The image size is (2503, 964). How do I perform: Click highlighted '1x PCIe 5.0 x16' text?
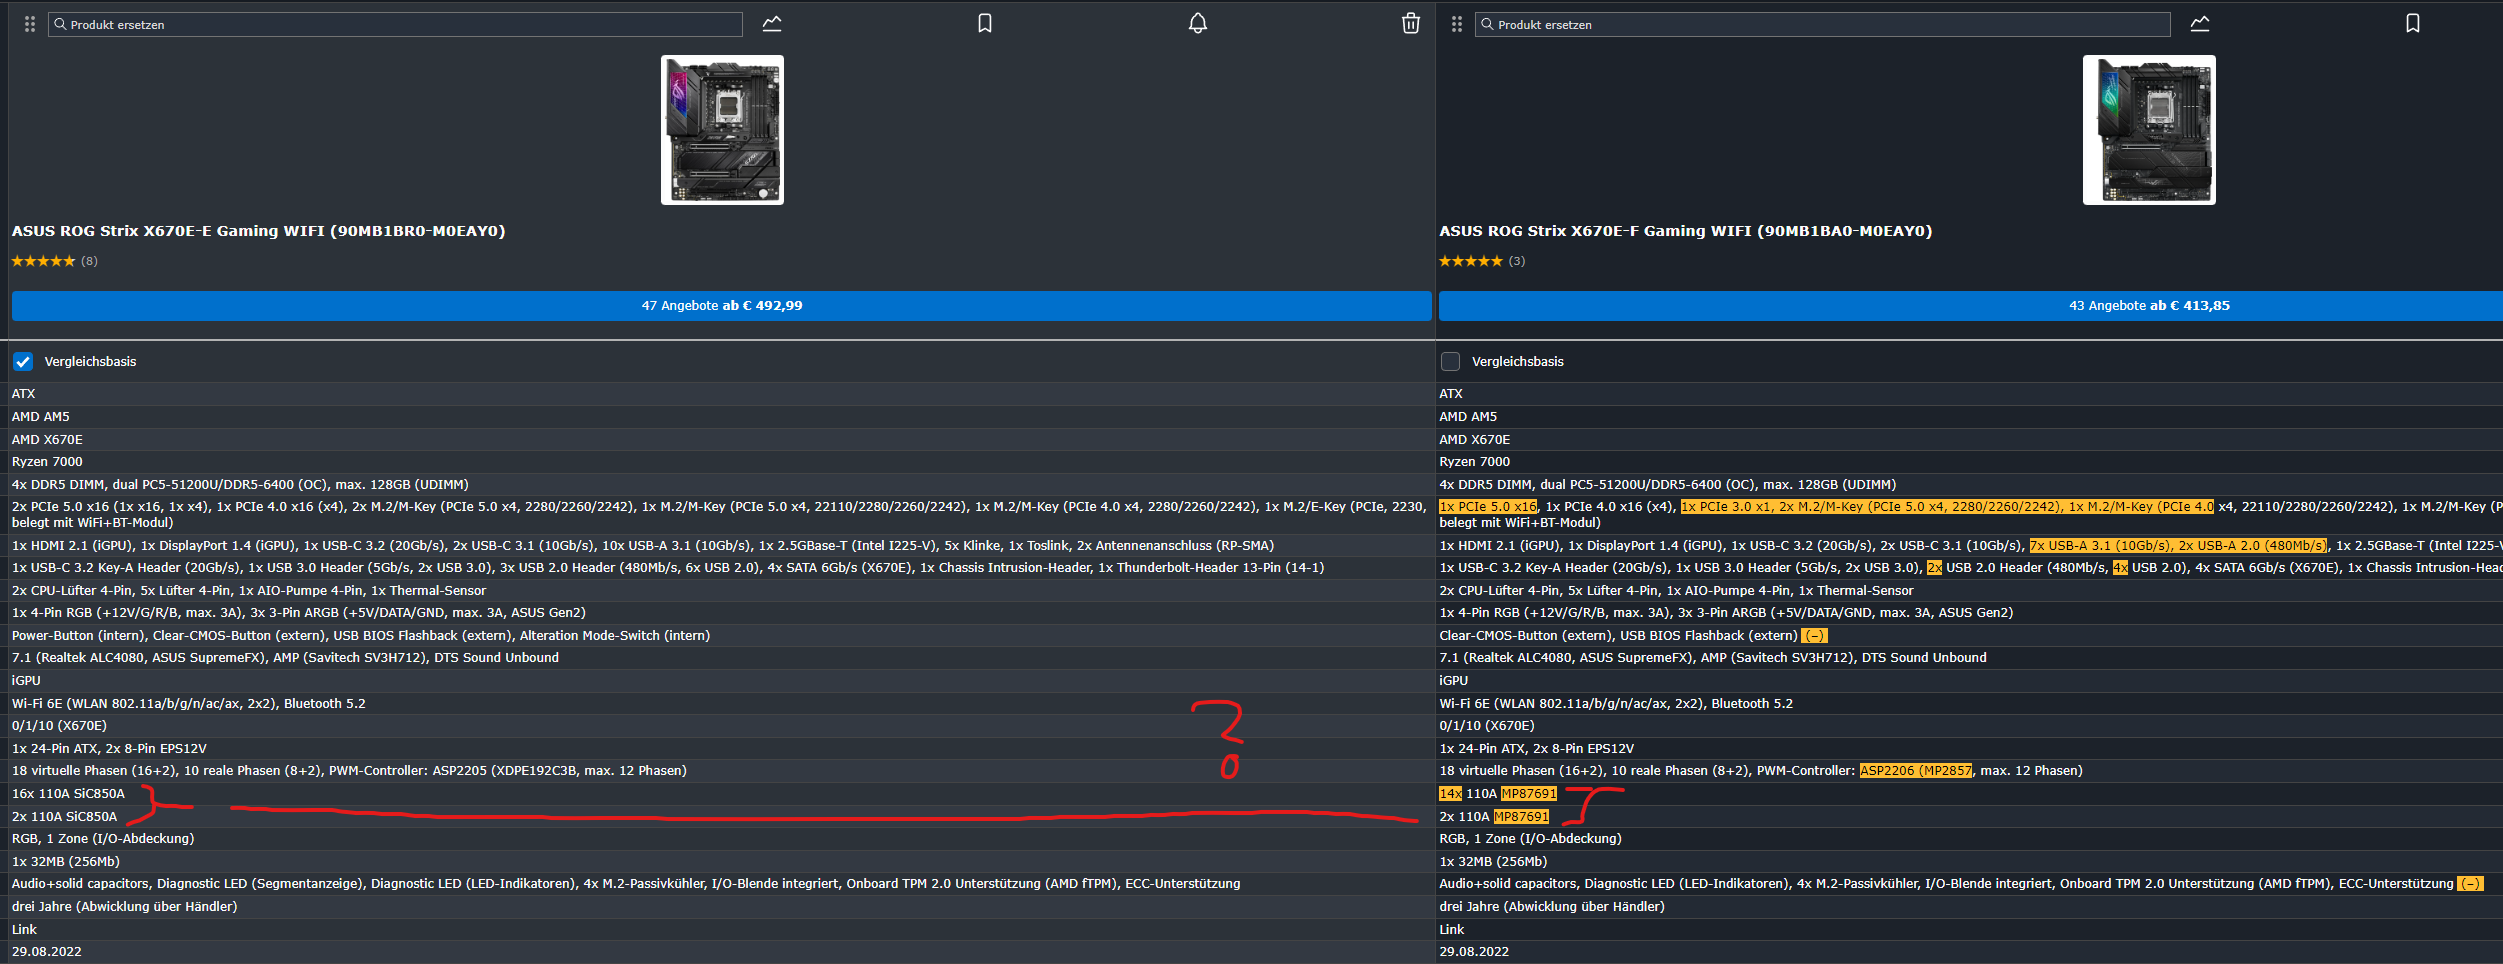[x=1488, y=506]
